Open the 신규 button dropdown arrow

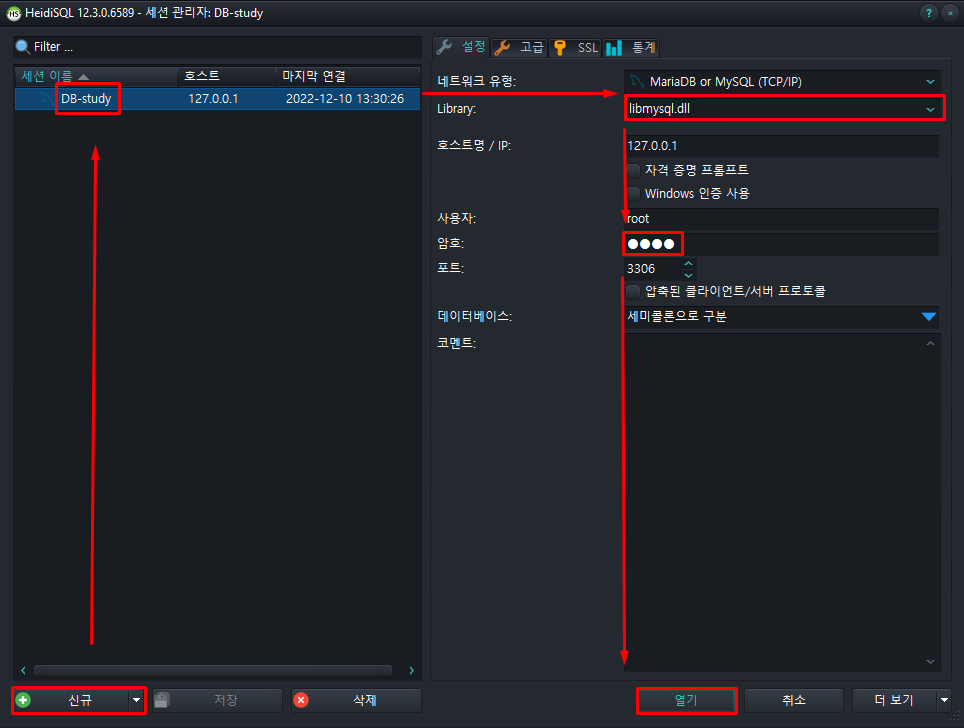click(136, 700)
